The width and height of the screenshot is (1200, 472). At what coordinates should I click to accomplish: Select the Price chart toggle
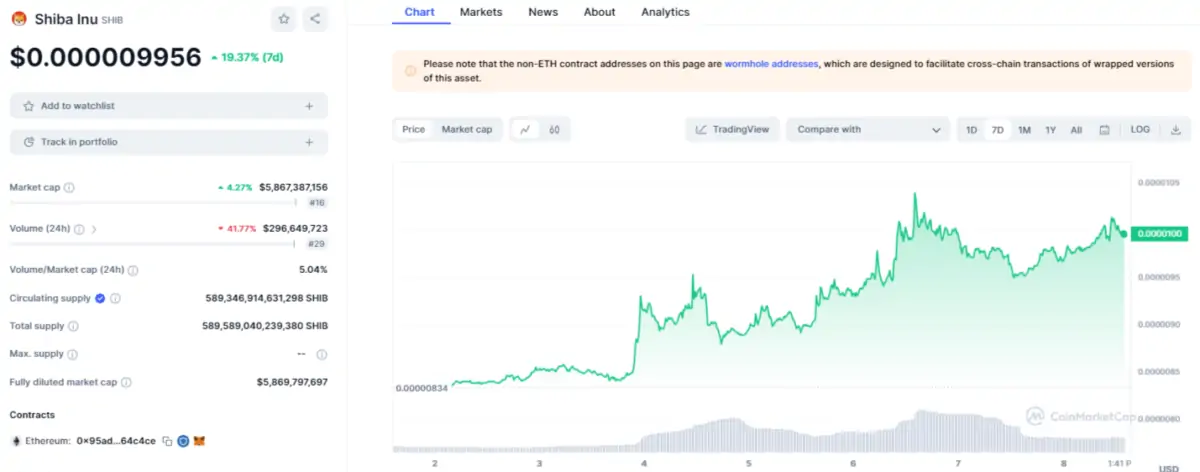(413, 129)
